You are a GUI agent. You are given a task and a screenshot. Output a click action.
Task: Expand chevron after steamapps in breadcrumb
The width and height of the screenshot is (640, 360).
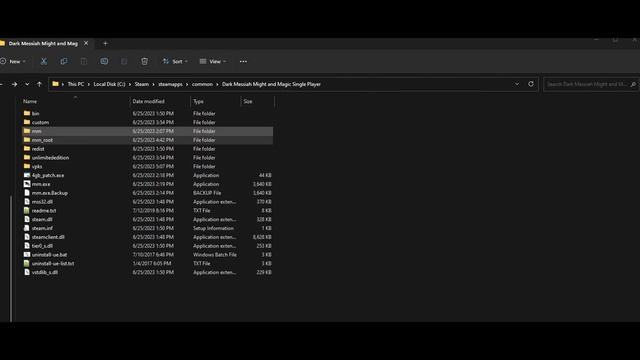[187, 84]
